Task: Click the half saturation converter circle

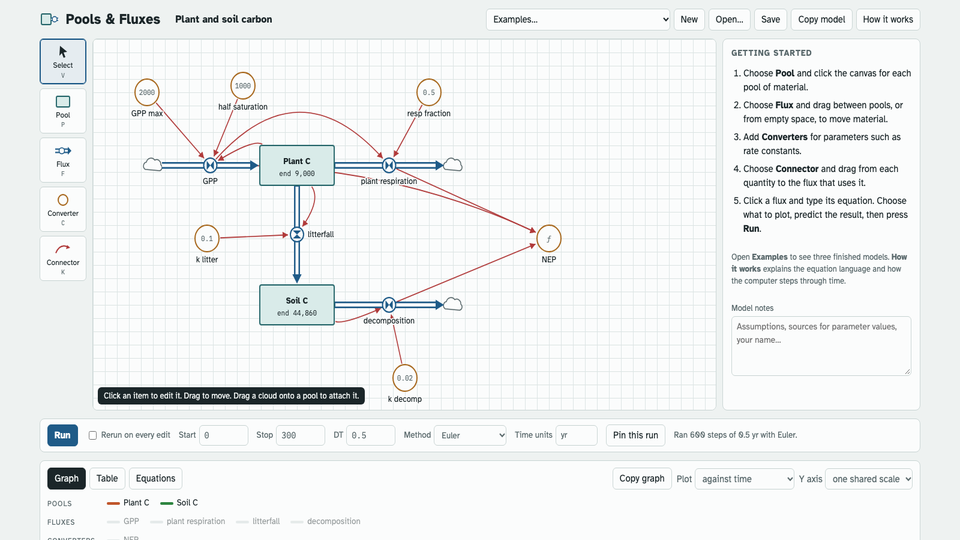Action: [243, 86]
